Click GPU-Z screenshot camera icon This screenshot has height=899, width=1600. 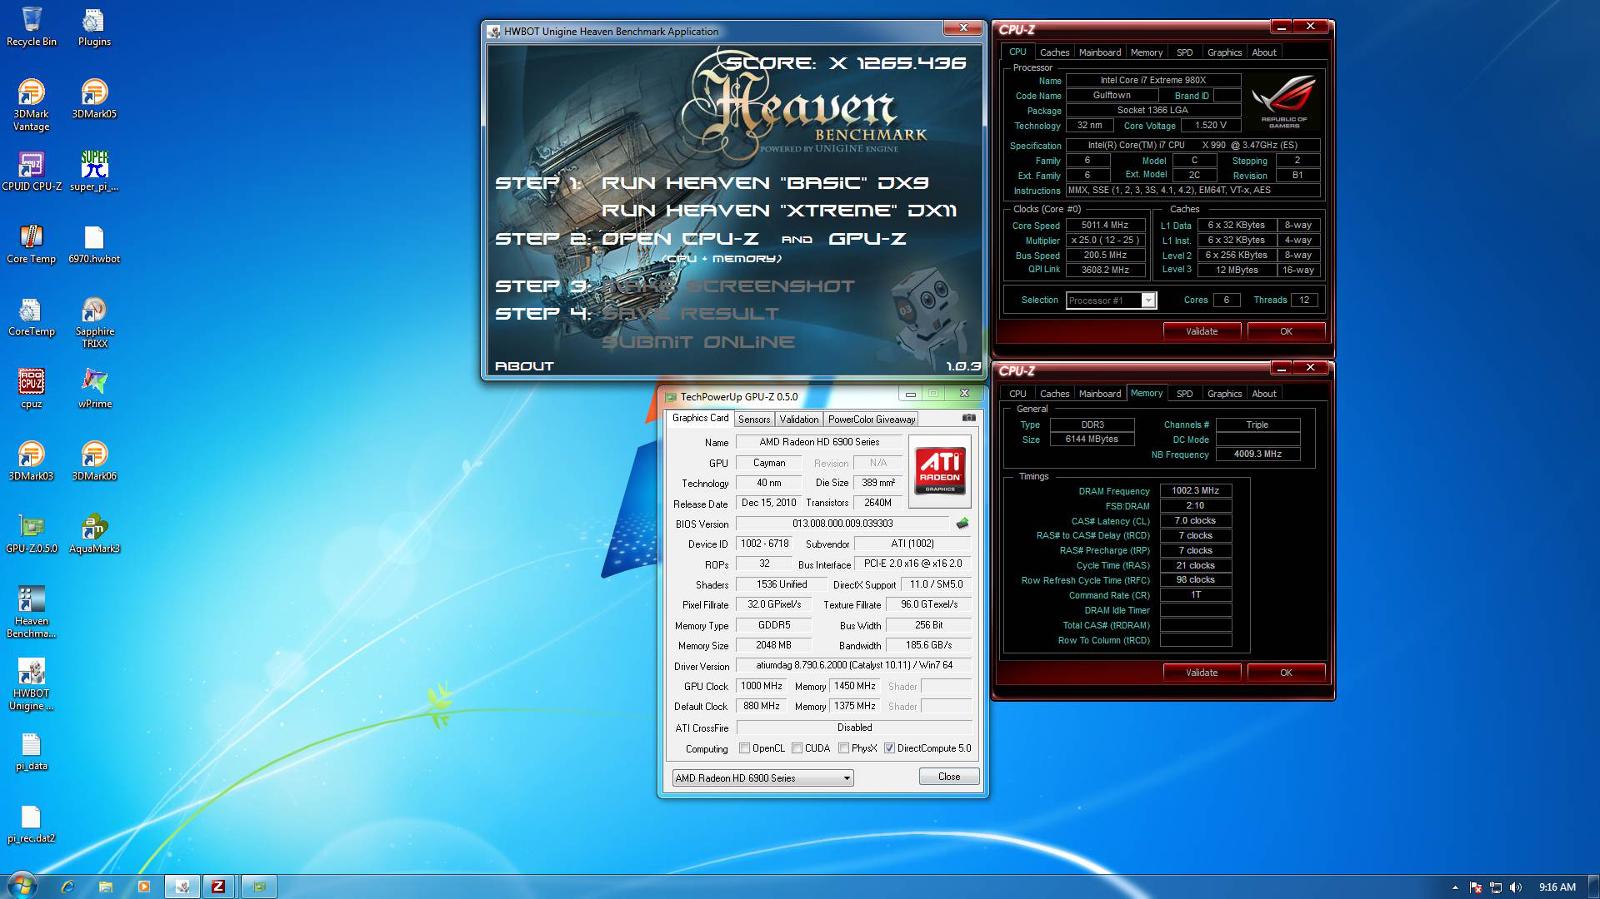click(x=968, y=418)
